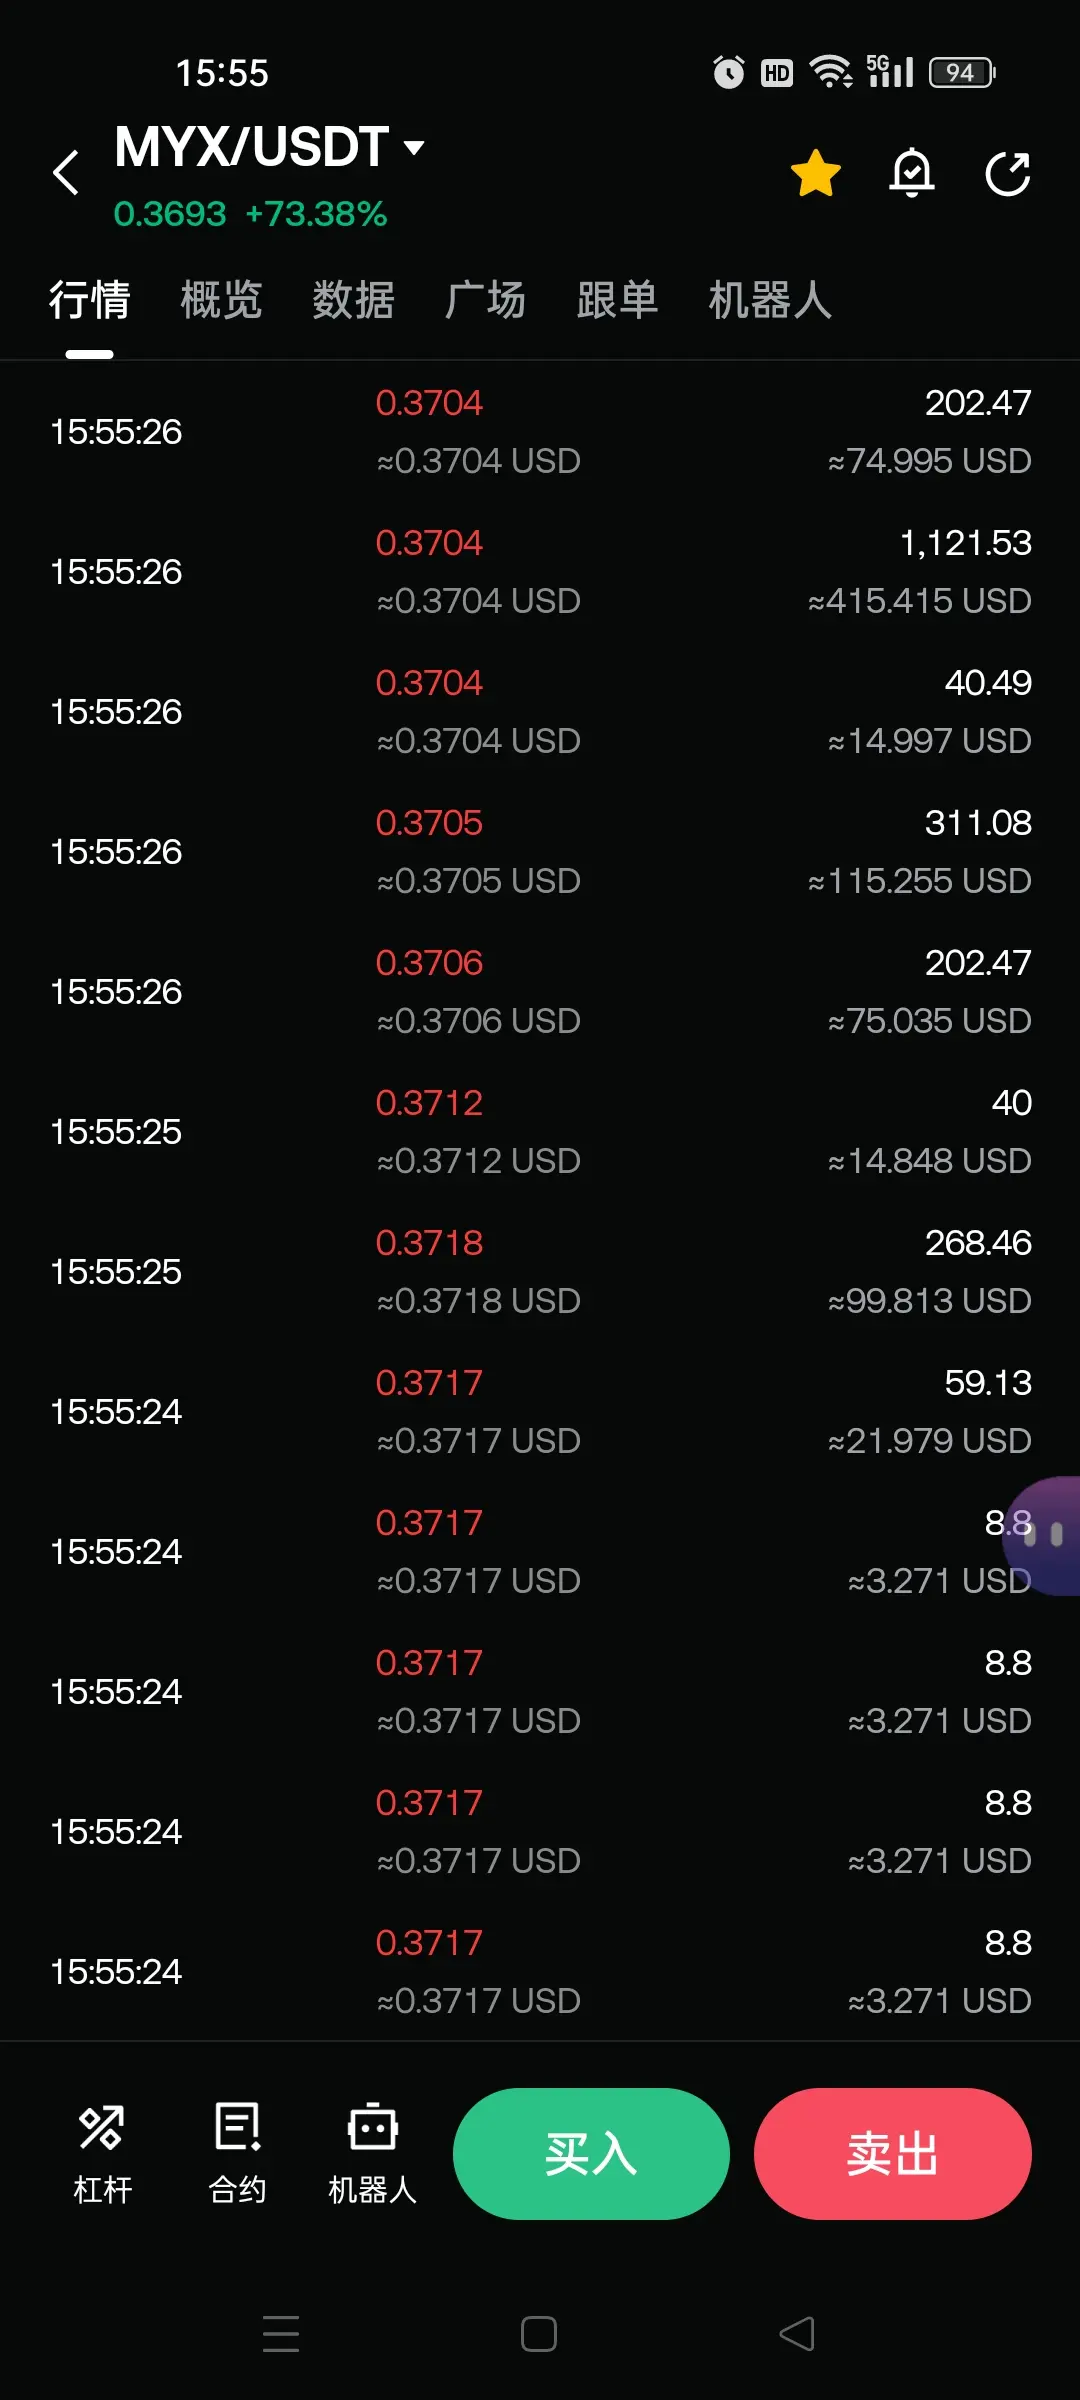Tap the share icon in header
Image resolution: width=1080 pixels, height=2400 pixels.
pos(1007,174)
